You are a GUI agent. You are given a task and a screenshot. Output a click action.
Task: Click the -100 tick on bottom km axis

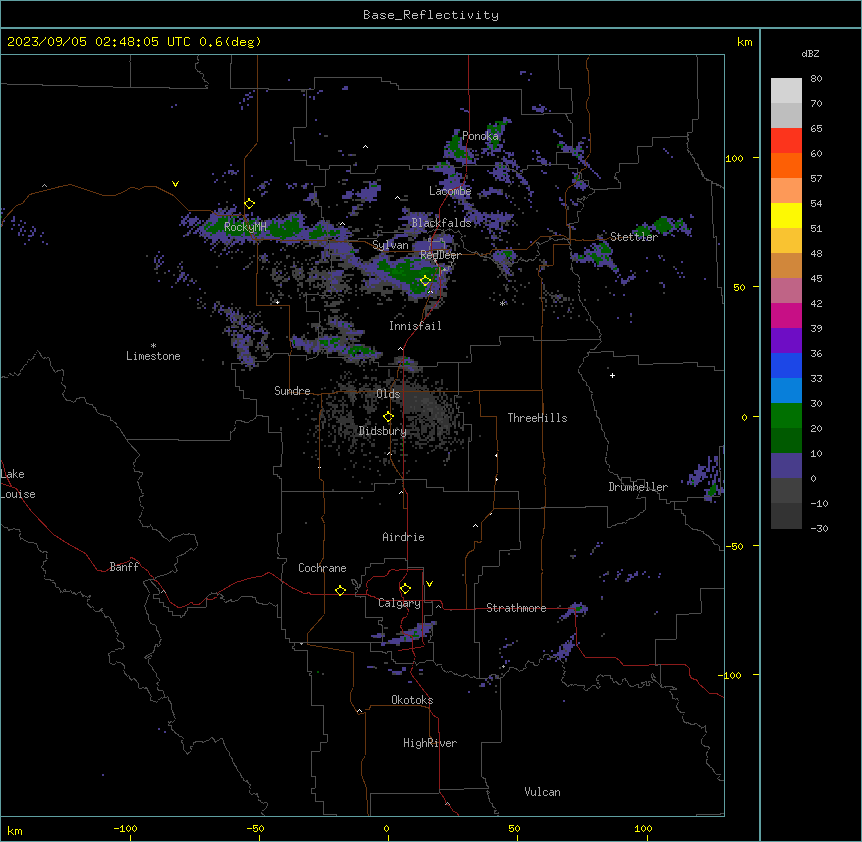(125, 828)
